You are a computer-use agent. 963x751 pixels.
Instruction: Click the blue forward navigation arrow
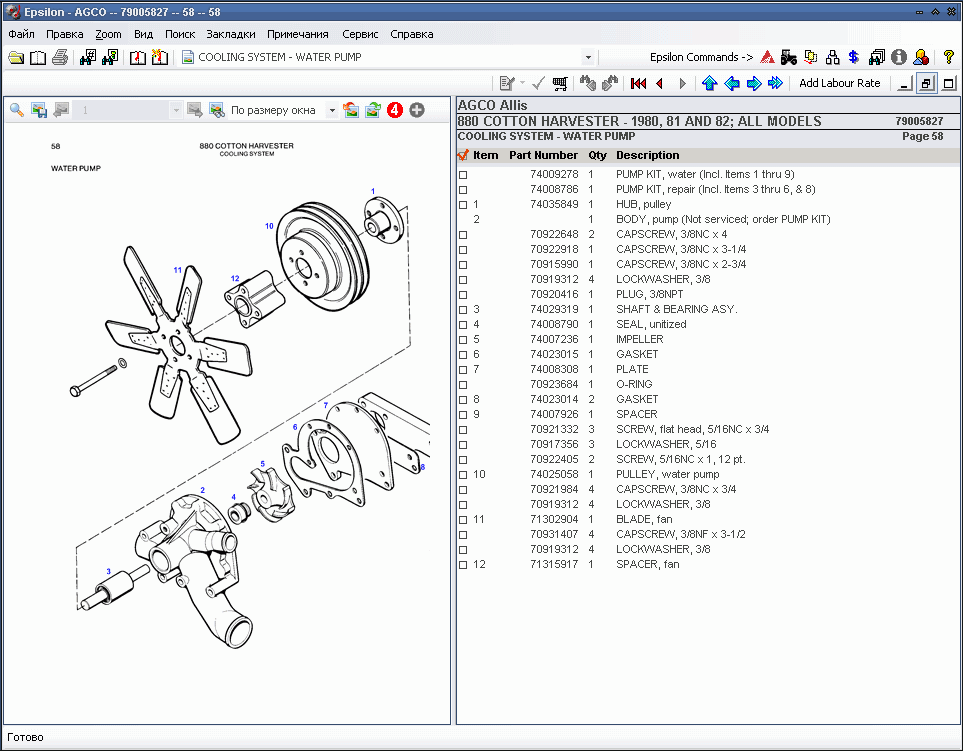click(753, 83)
